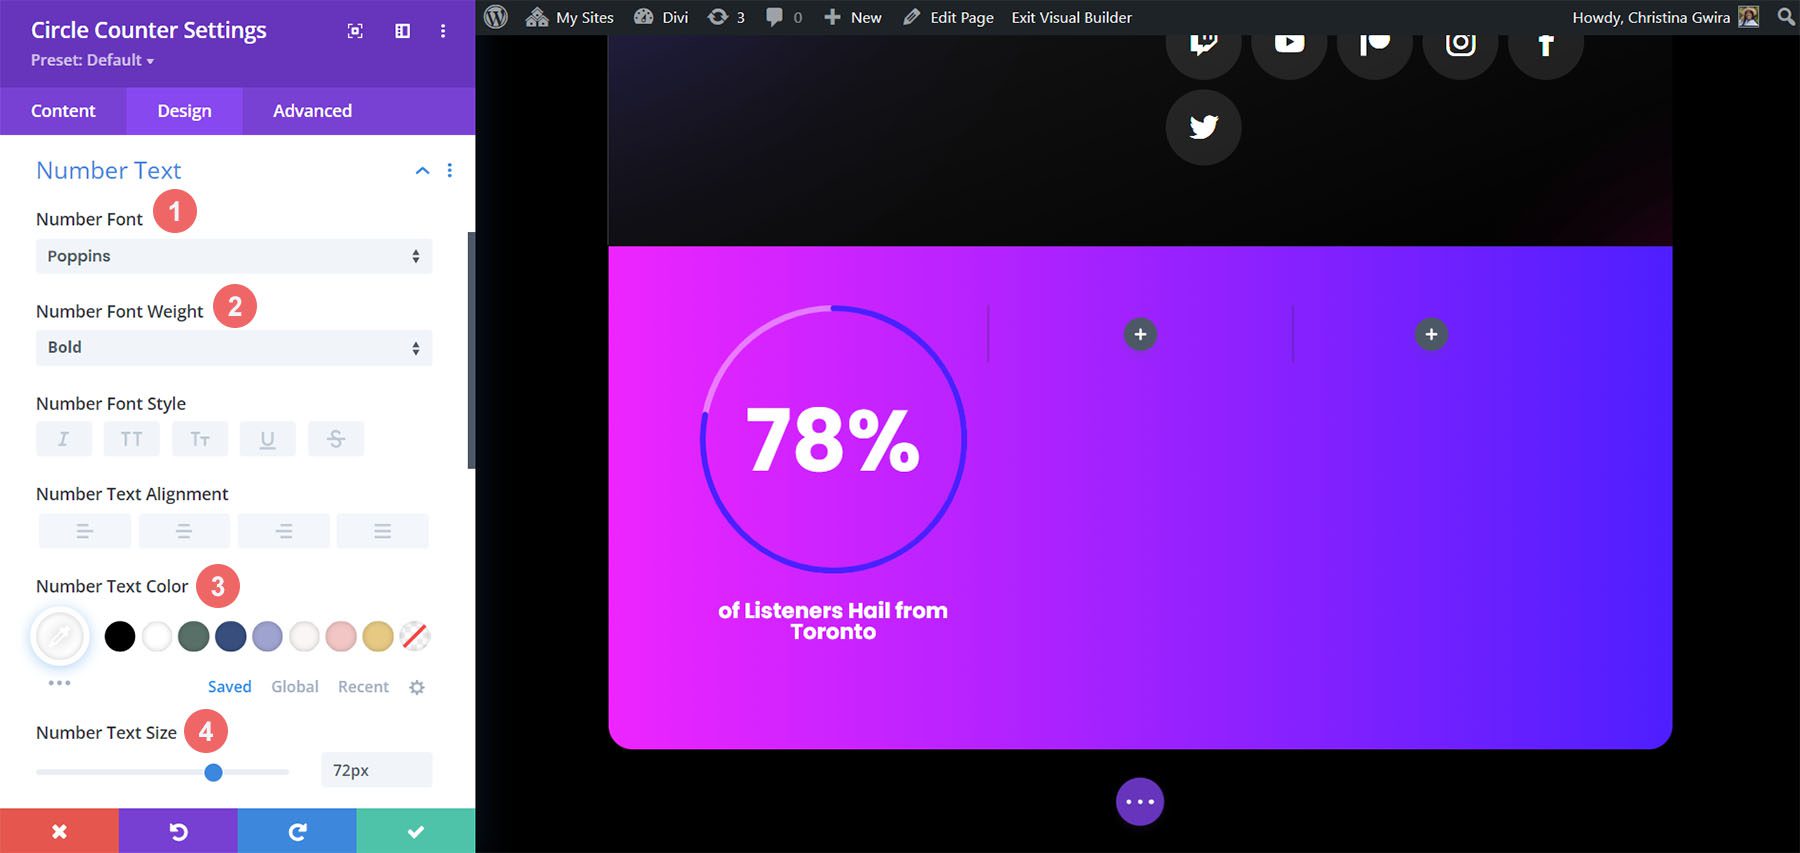
Task: Switch to the Design tab
Action: pos(184,111)
